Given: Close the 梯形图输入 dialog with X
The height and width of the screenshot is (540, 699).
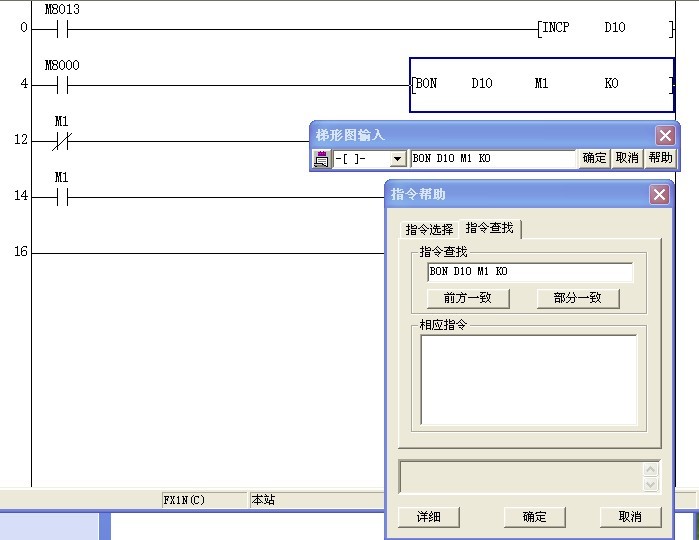Looking at the screenshot, I should coord(665,135).
